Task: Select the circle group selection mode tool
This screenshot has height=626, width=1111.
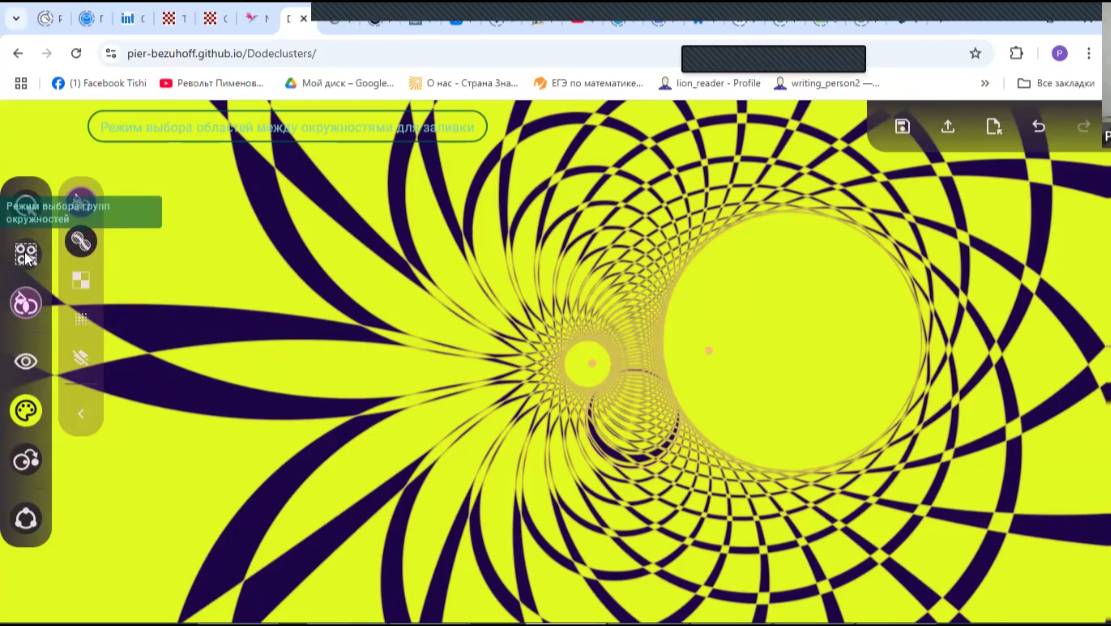Action: (x=26, y=255)
